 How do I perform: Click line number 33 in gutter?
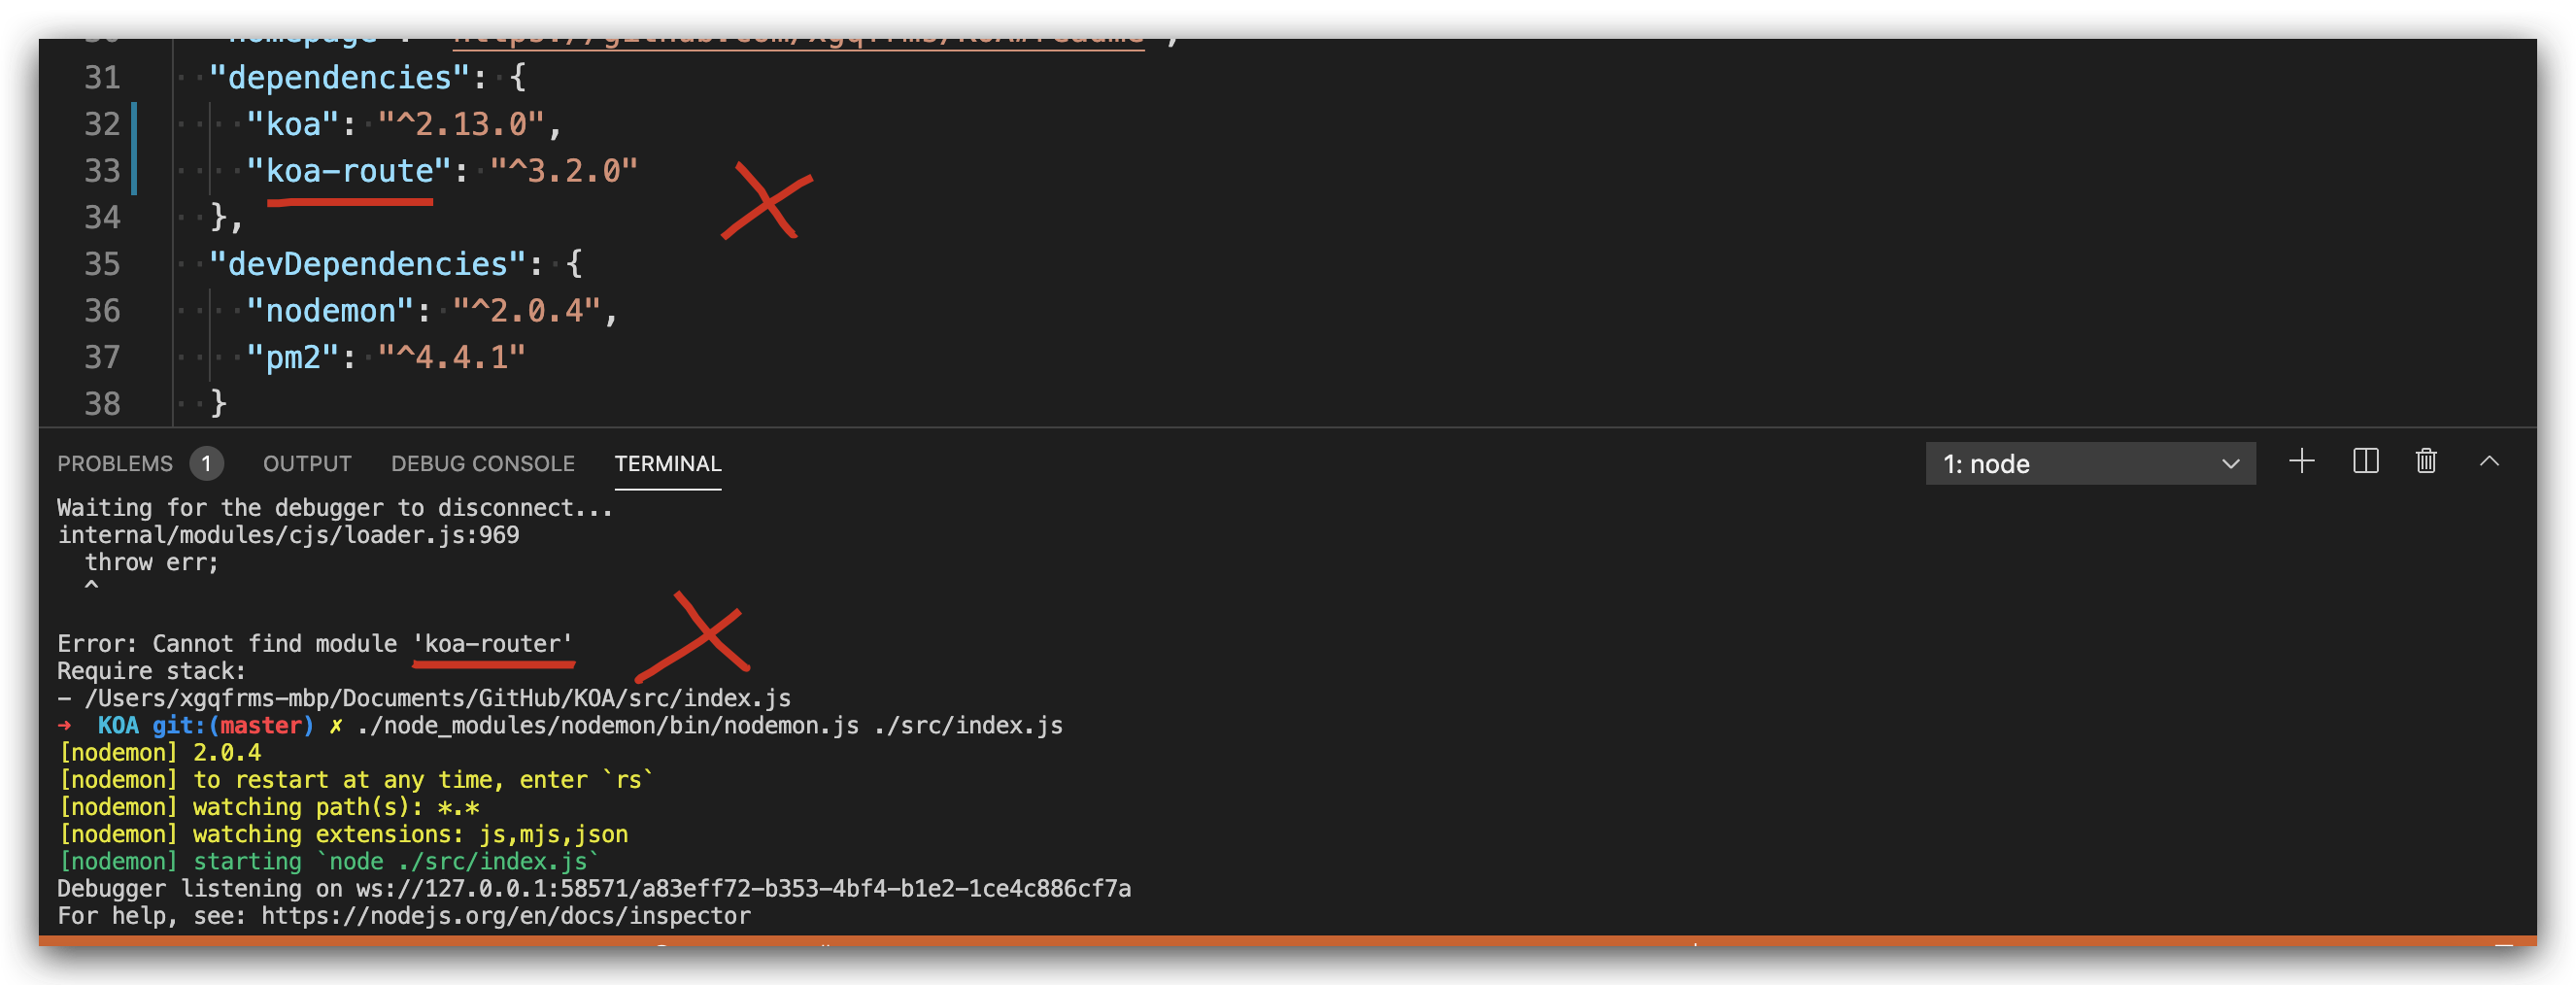coord(102,171)
